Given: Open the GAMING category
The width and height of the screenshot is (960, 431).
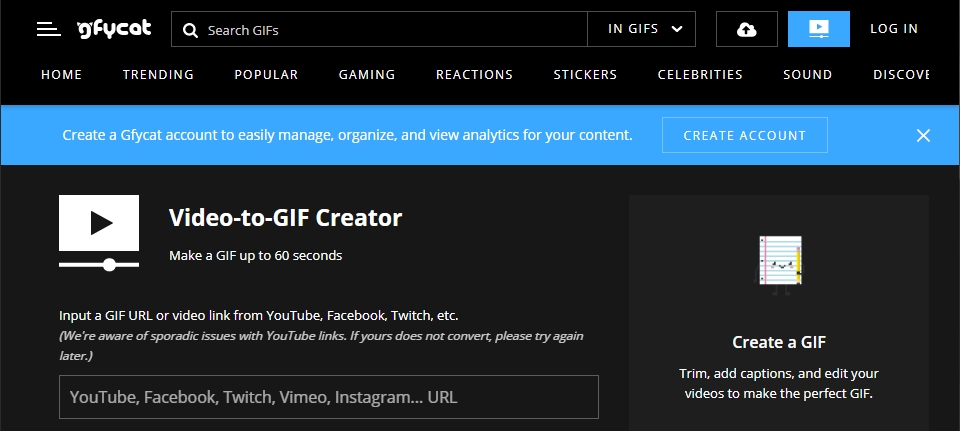Looking at the screenshot, I should (367, 75).
